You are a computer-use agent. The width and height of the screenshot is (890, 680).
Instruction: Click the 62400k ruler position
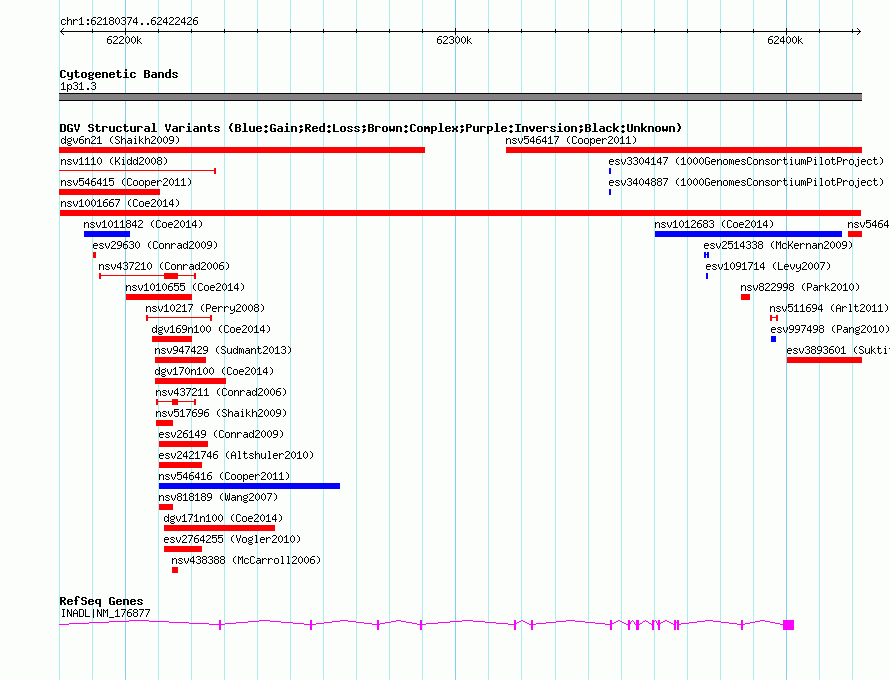785,40
